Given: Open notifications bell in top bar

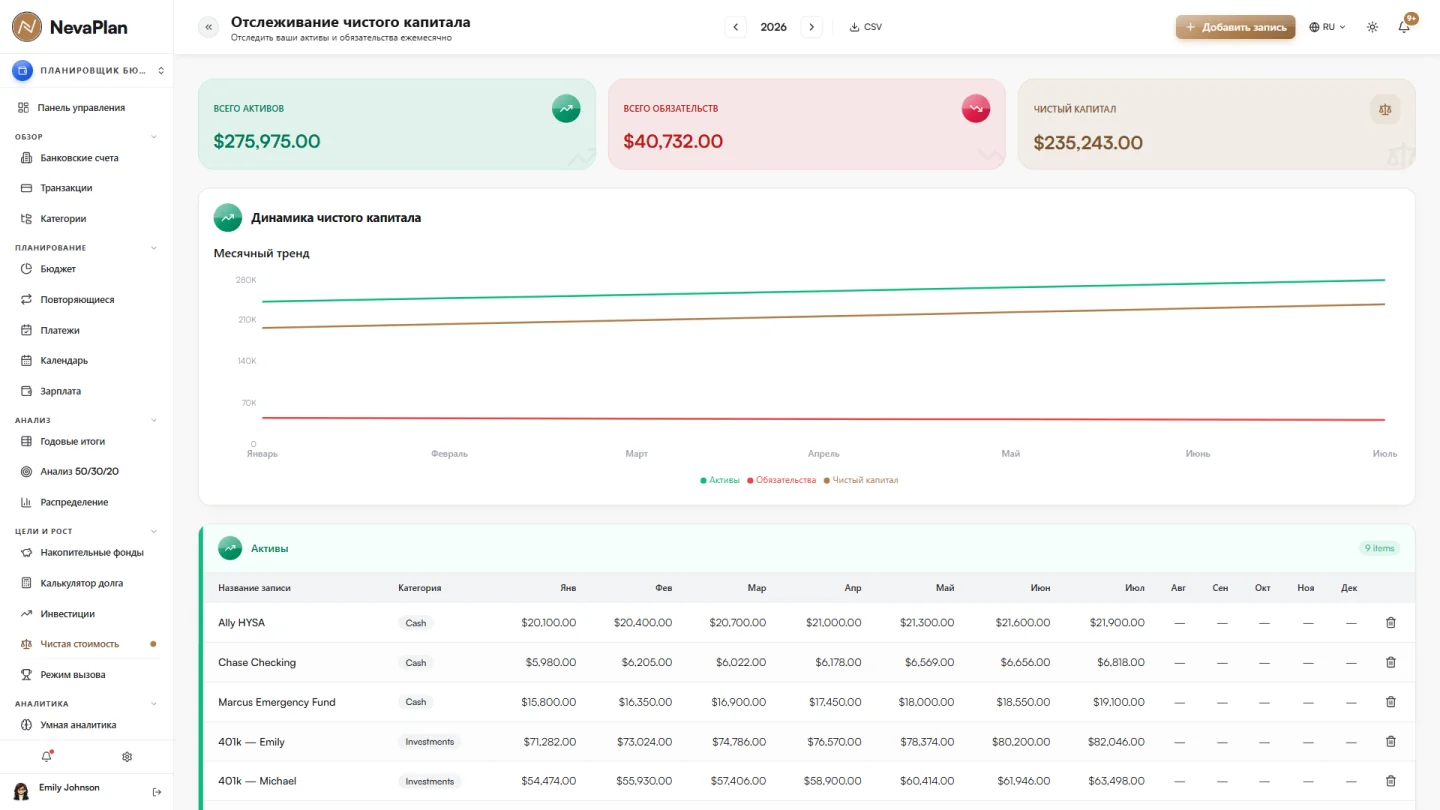Looking at the screenshot, I should click(x=1404, y=27).
